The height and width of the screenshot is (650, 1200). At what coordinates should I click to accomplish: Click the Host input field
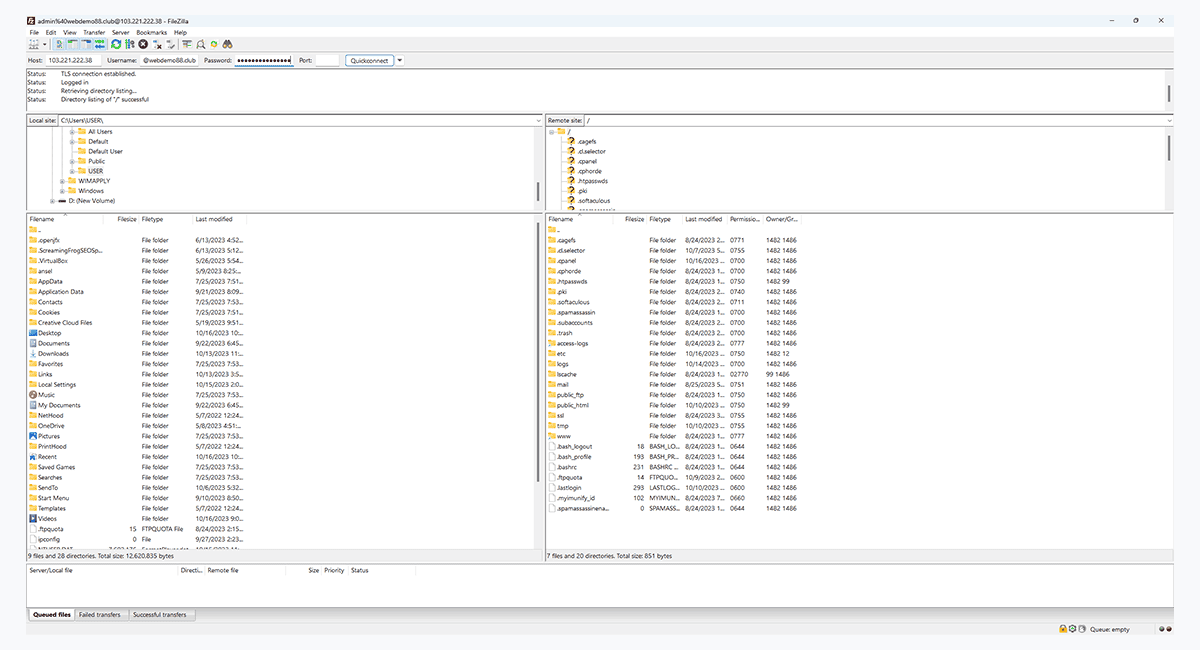(x=74, y=60)
